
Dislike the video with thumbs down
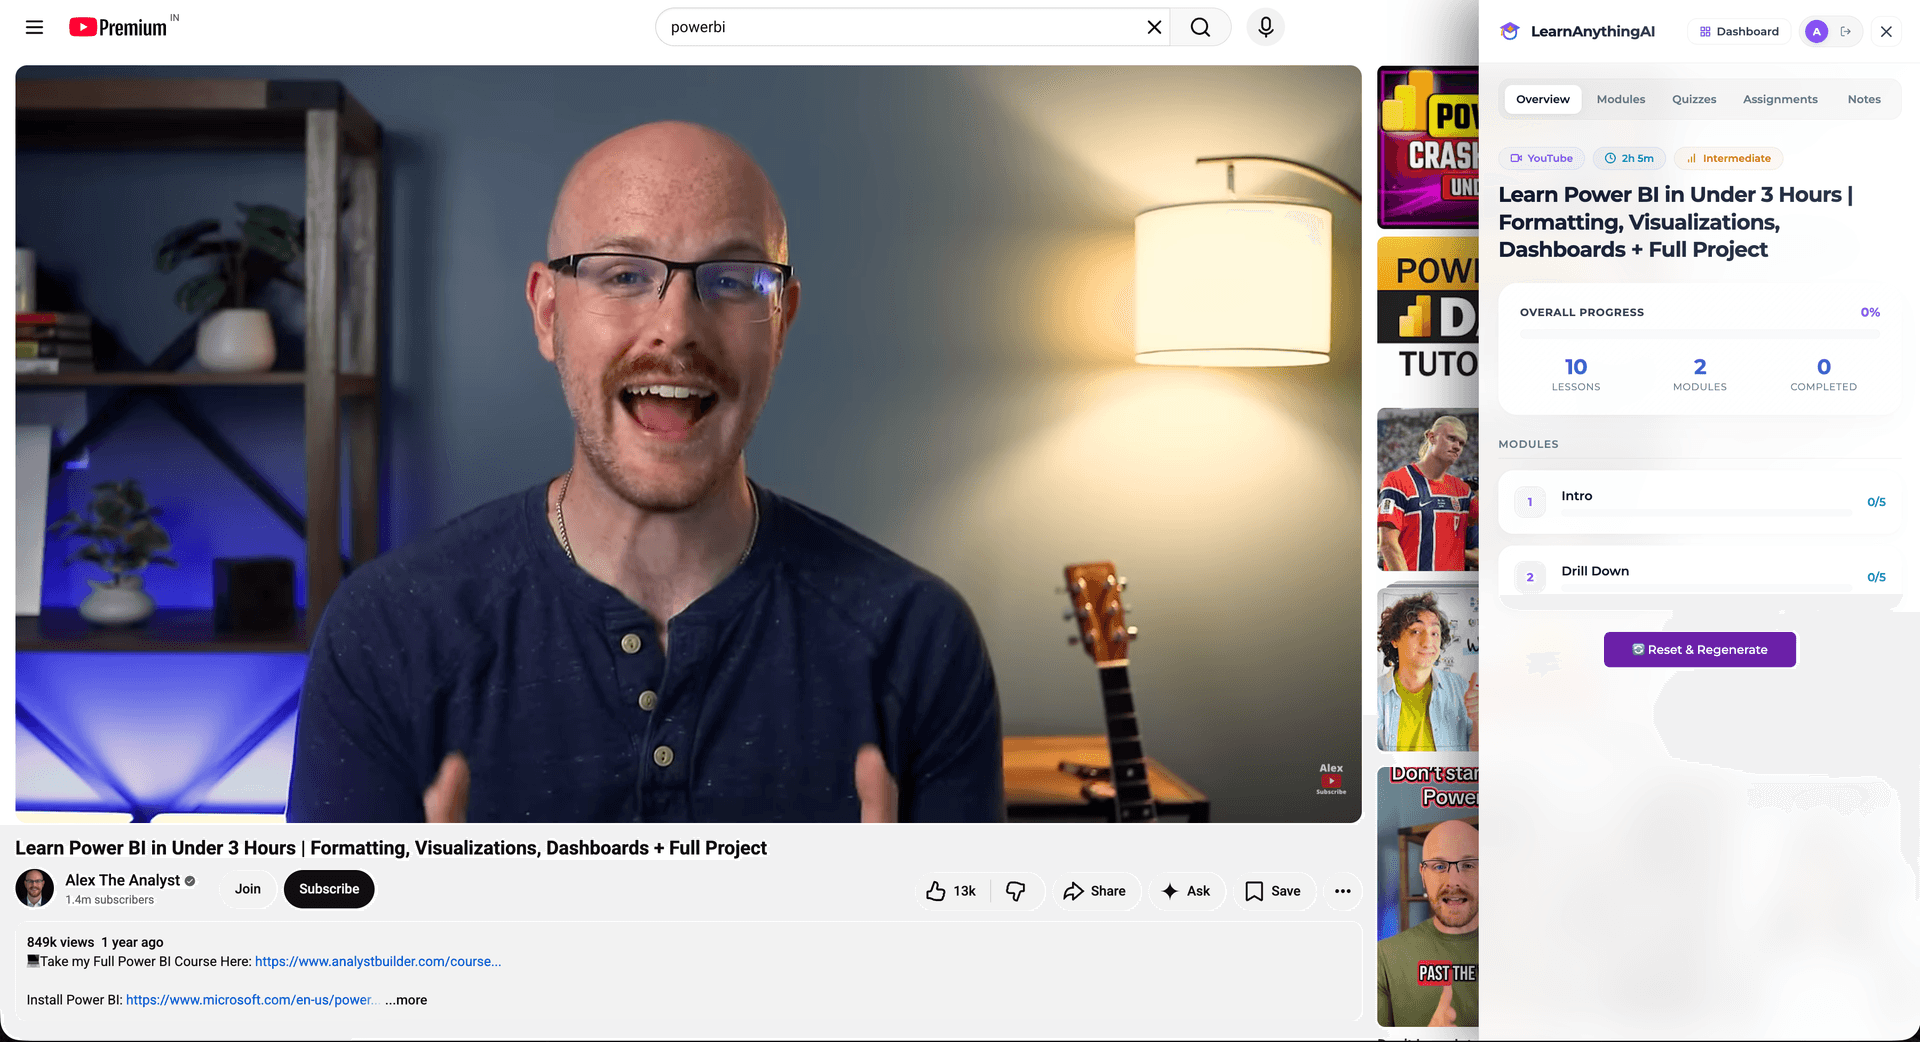[x=1016, y=891]
